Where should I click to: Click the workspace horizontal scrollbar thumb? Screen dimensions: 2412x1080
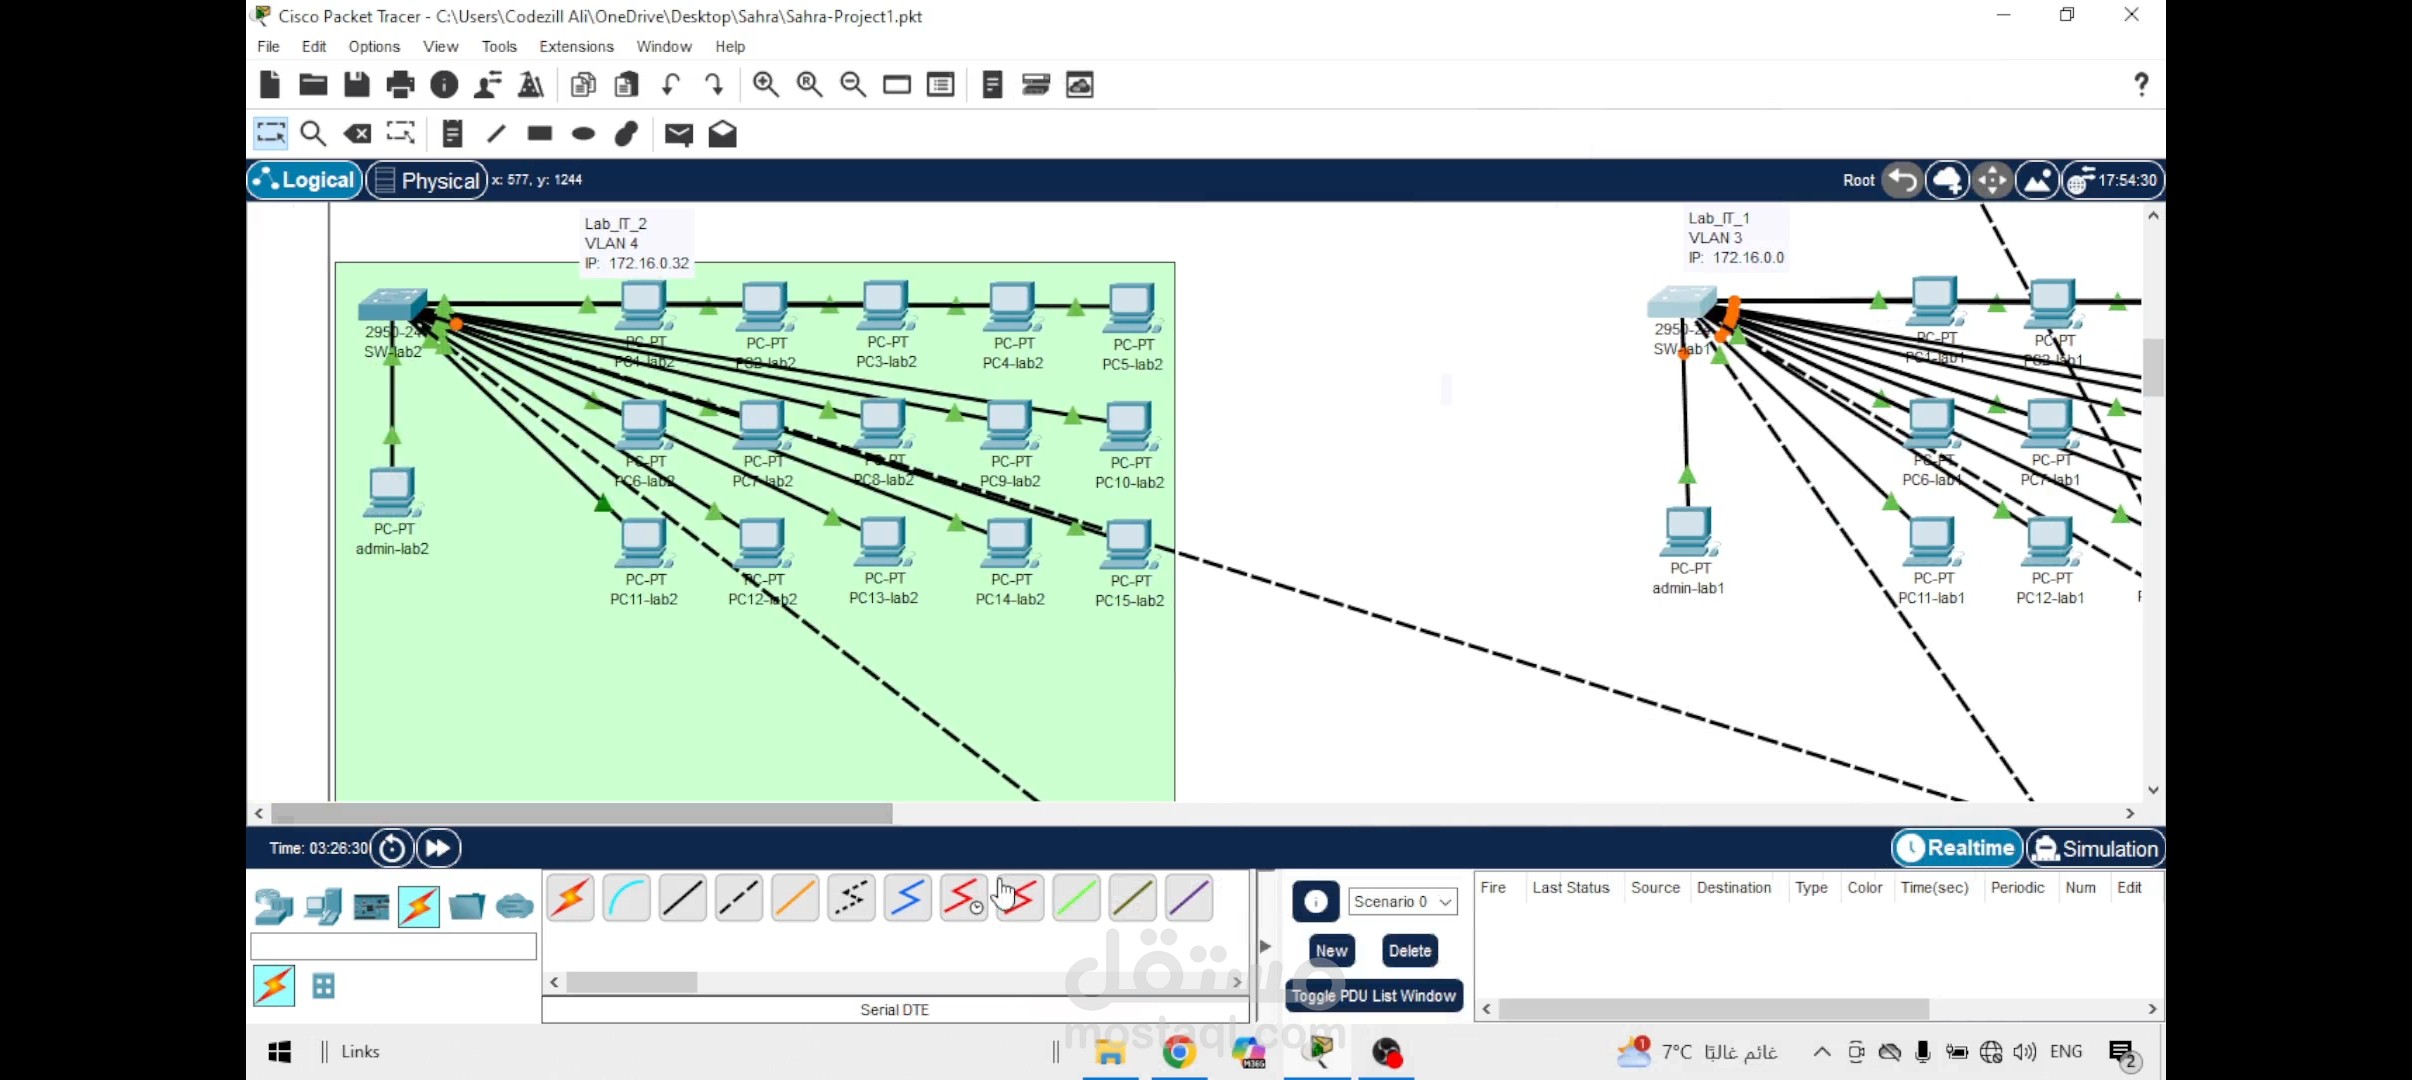[581, 814]
